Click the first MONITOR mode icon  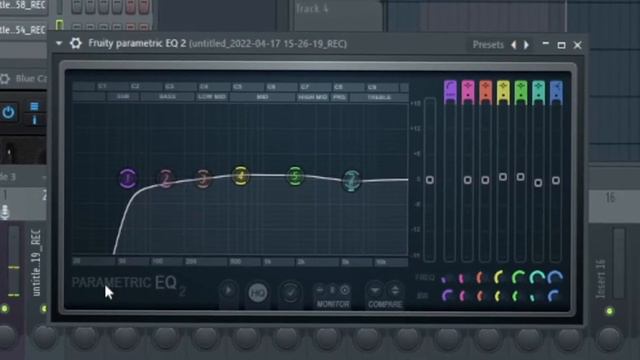coord(320,290)
